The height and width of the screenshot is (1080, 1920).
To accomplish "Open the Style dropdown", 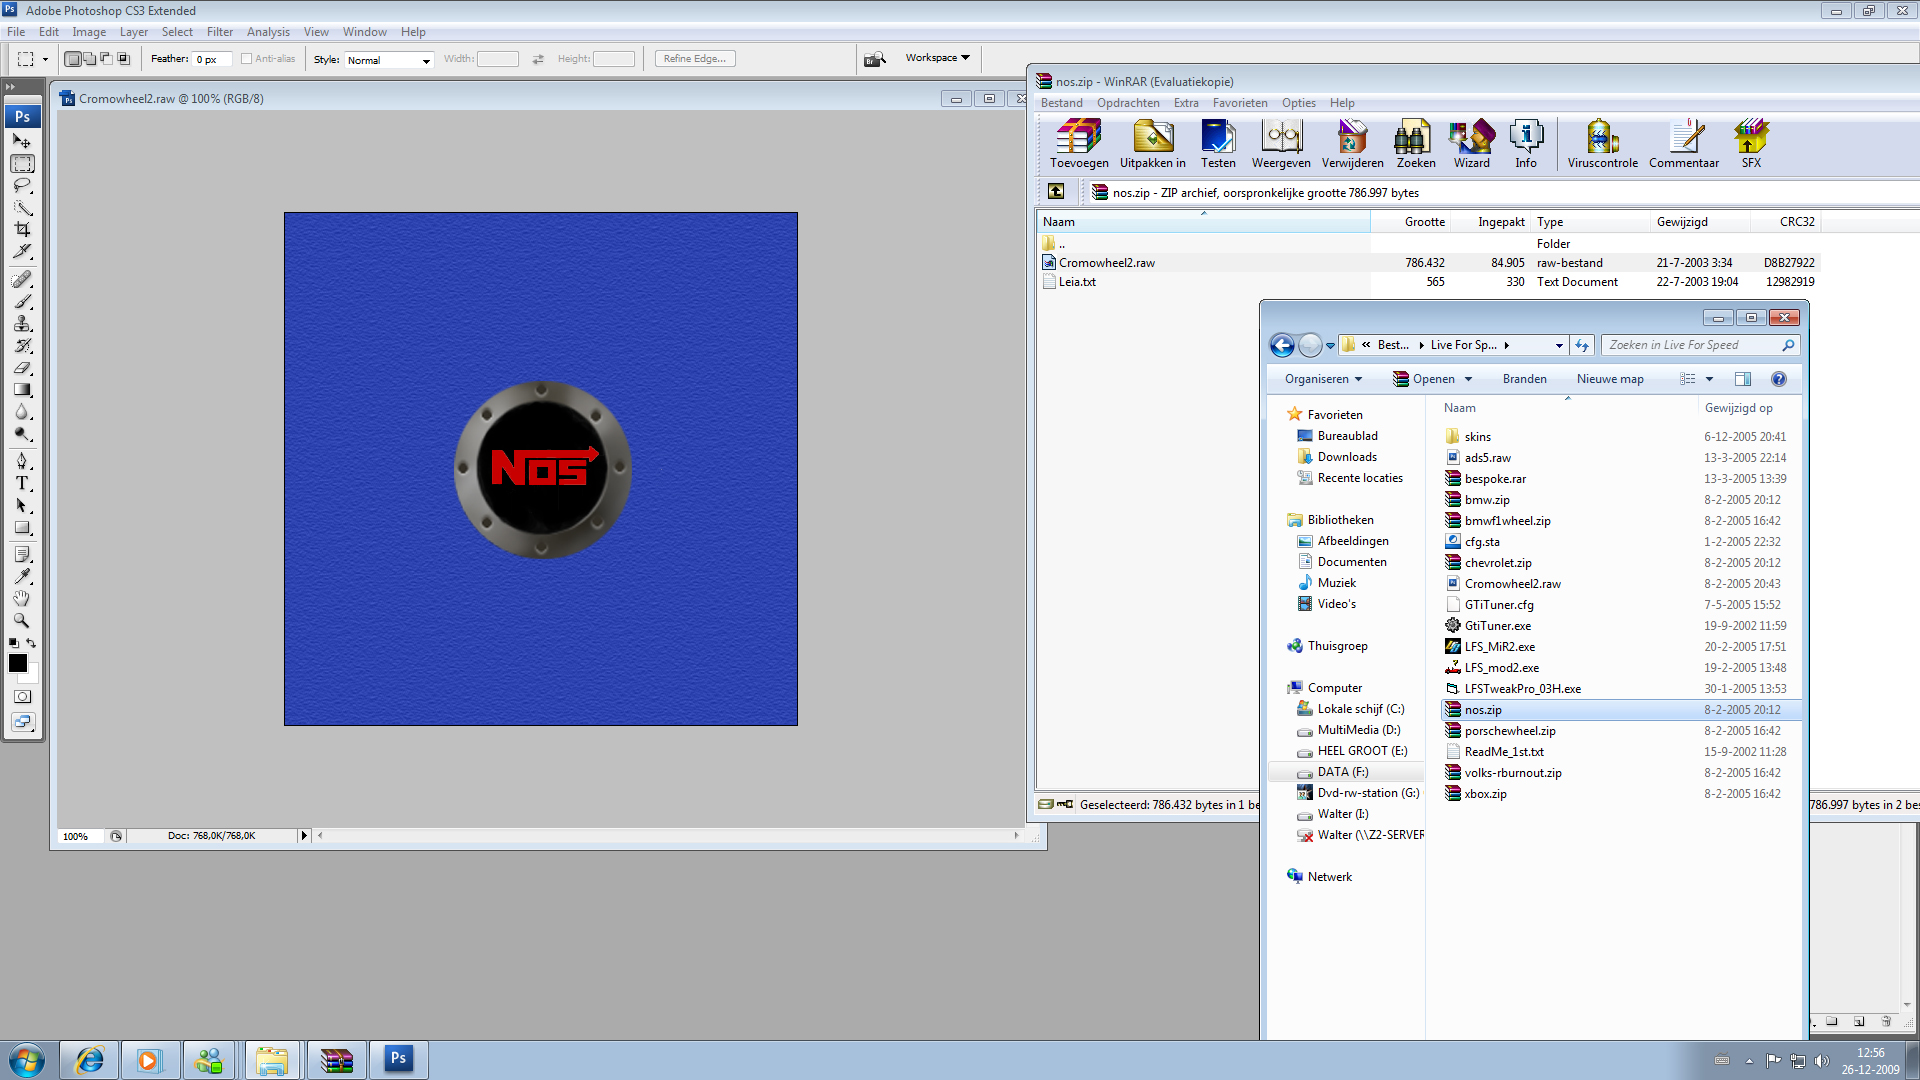I will (388, 60).
